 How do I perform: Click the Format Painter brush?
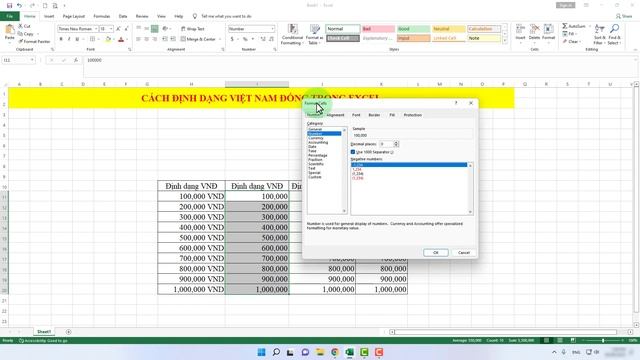coord(20,42)
